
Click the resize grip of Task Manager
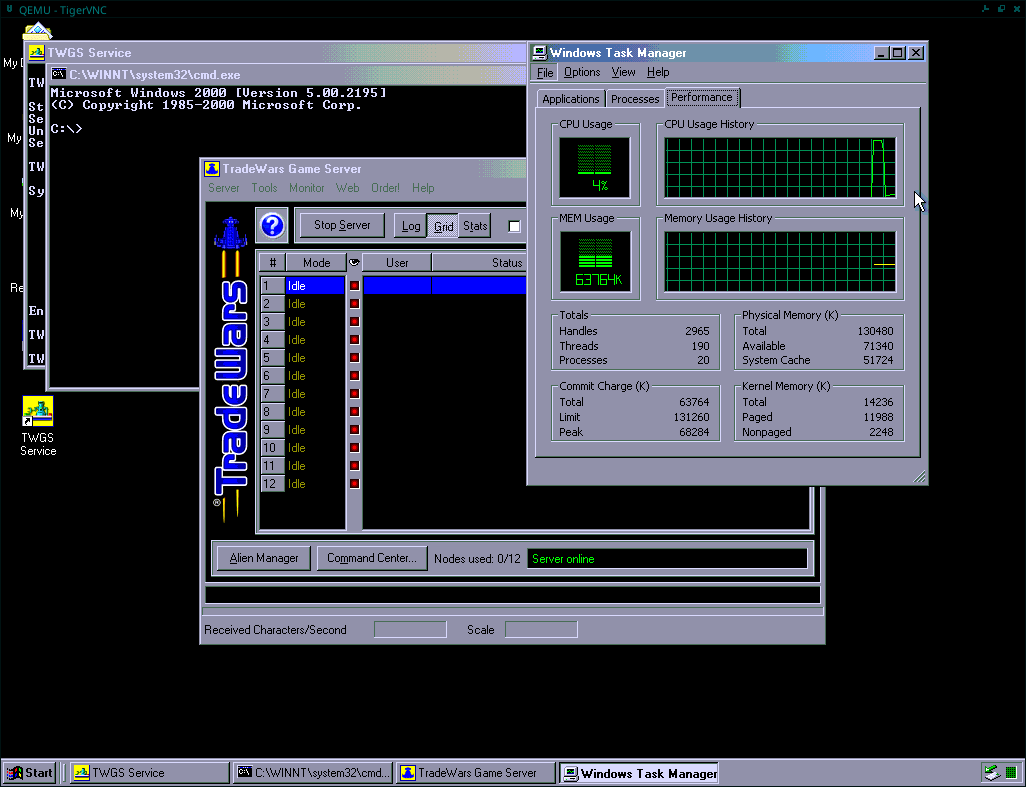coord(919,476)
